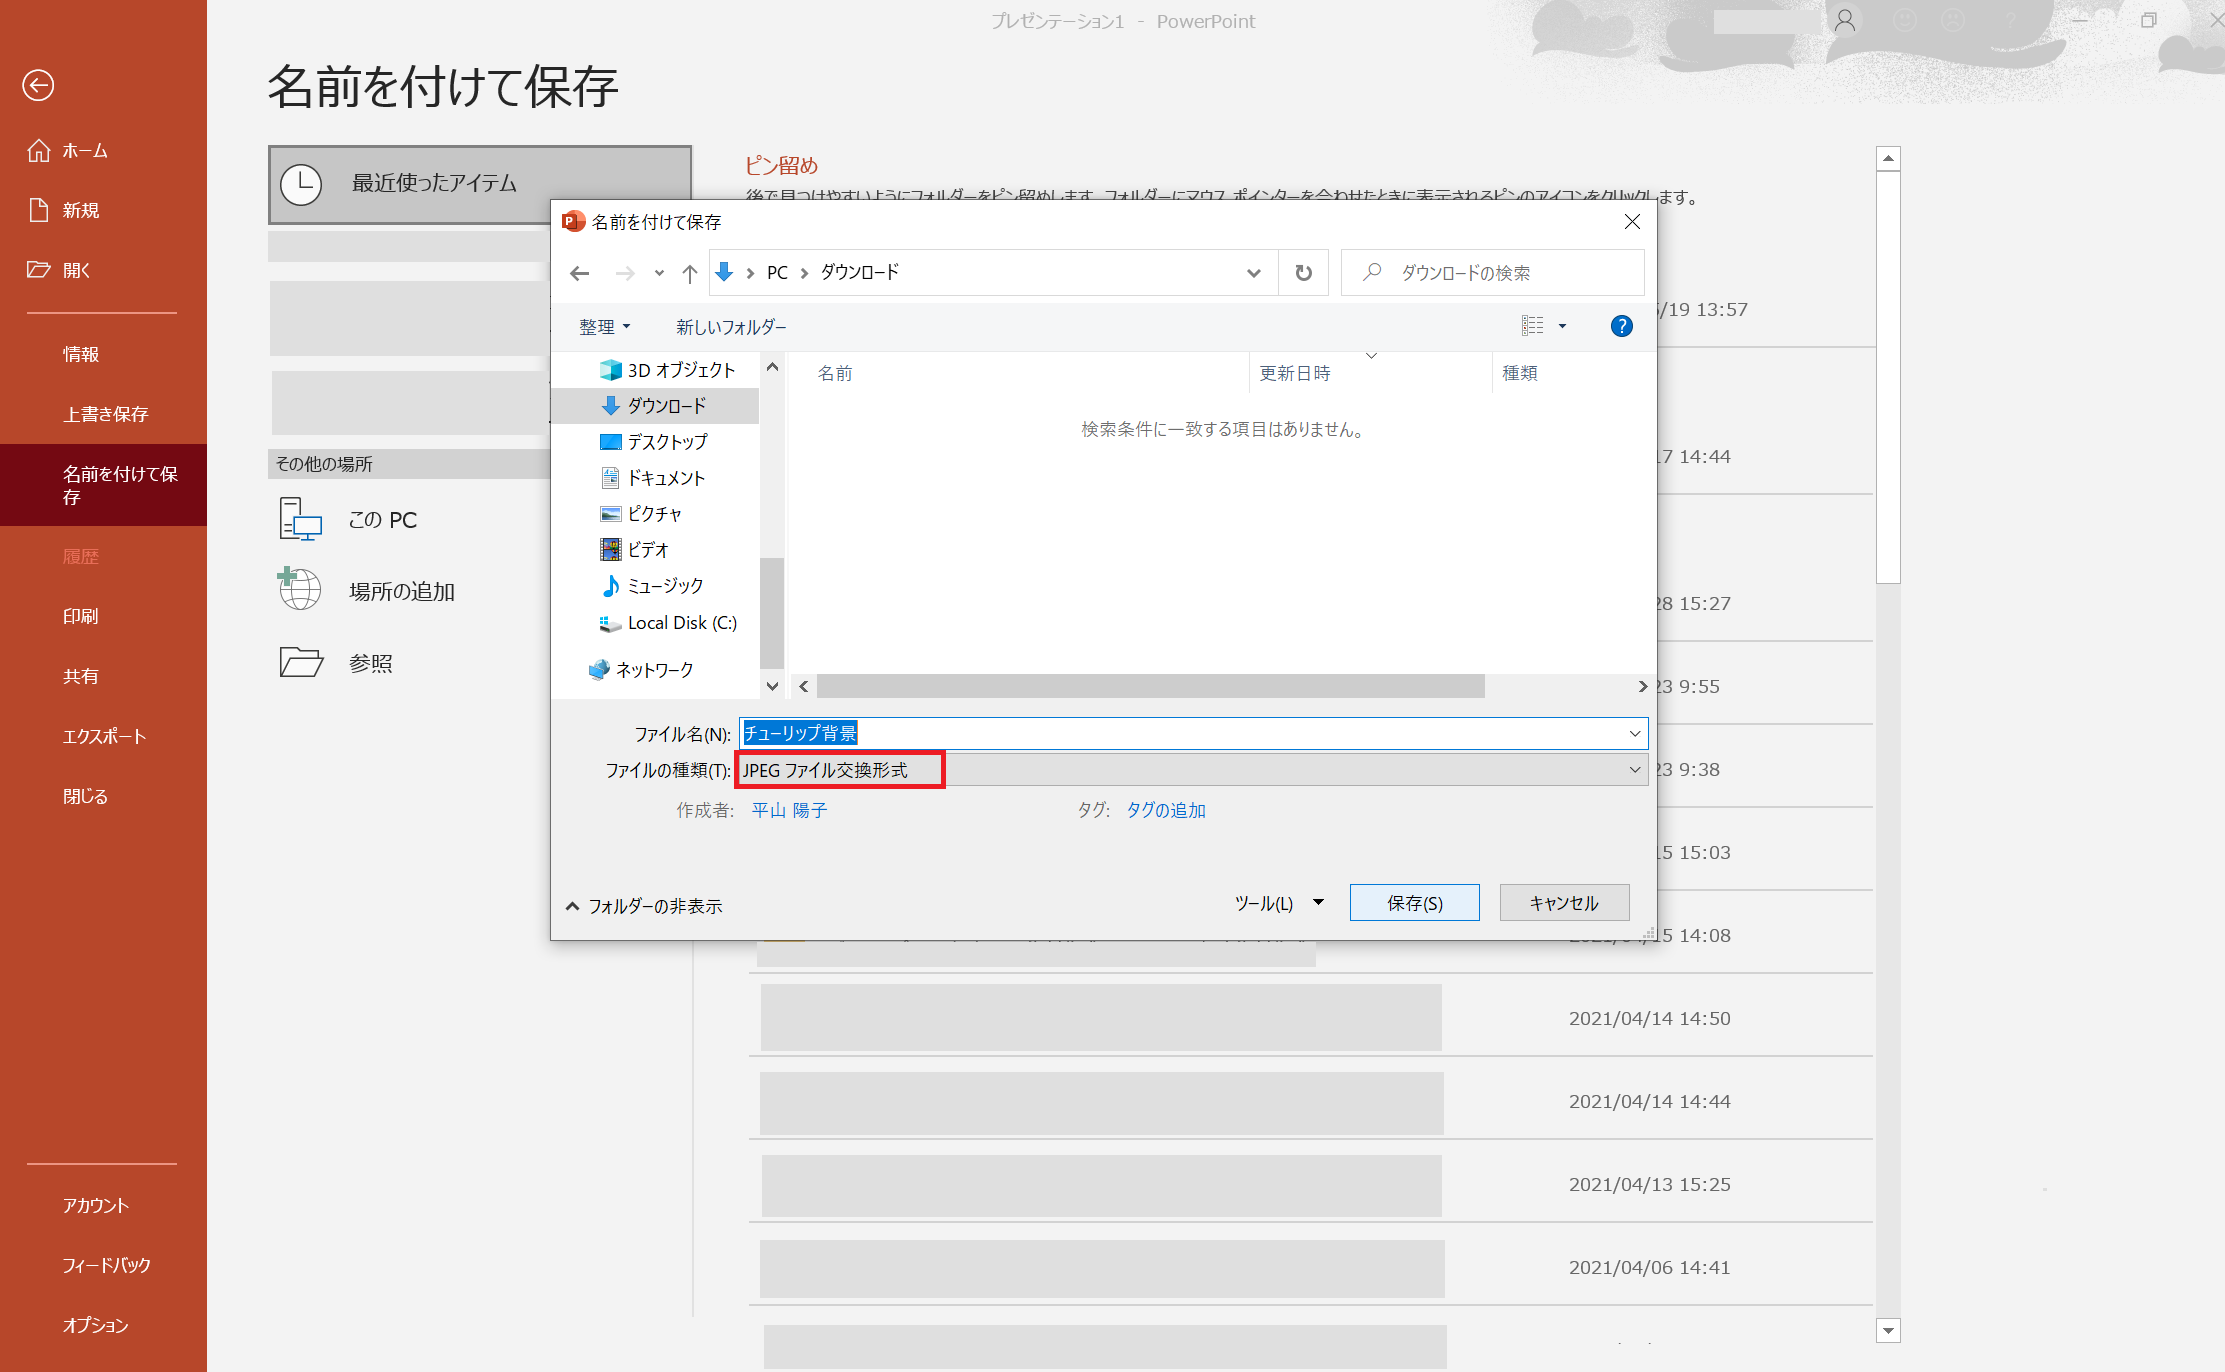Viewport: 2225px width, 1372px height.
Task: Expand the file name dropdown arrow
Action: (1635, 733)
